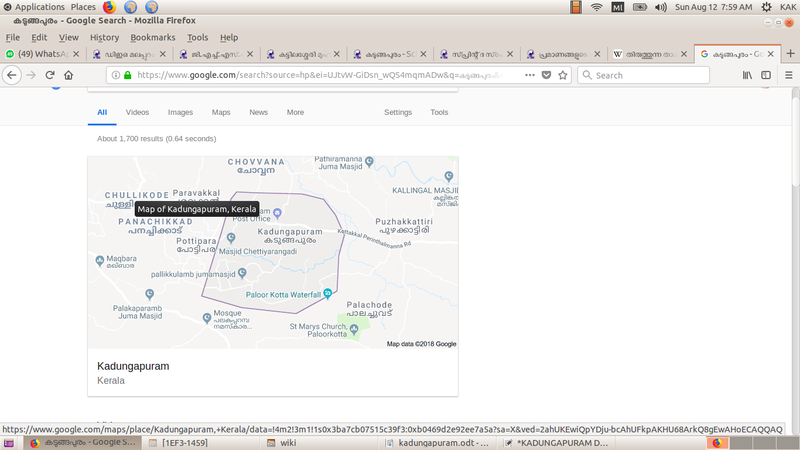This screenshot has width=800, height=450.
Task: Expand the More search filters option
Action: tap(295, 112)
